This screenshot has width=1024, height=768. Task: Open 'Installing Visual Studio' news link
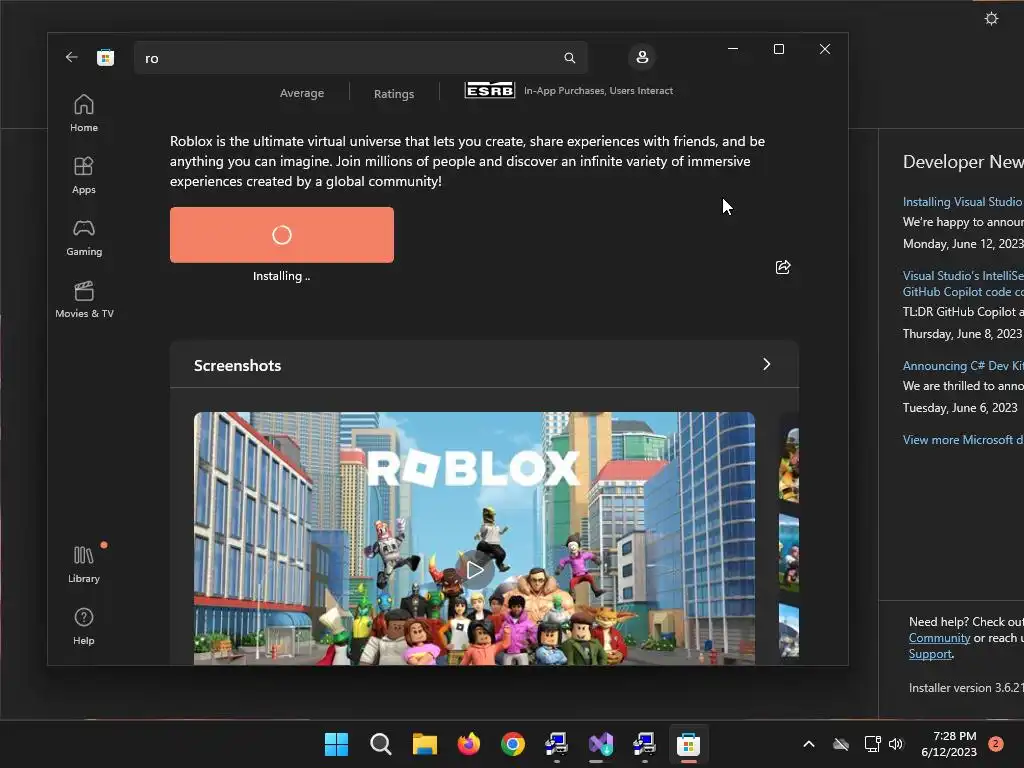click(x=963, y=202)
